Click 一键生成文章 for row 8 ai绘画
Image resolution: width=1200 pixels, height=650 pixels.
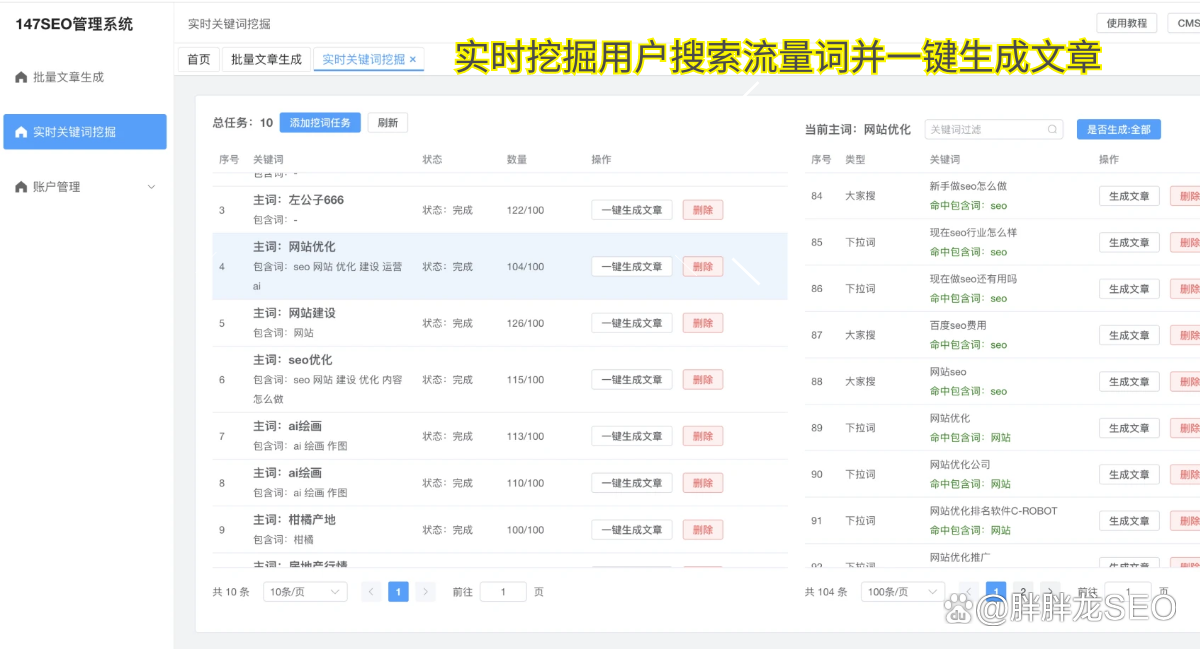coord(632,483)
